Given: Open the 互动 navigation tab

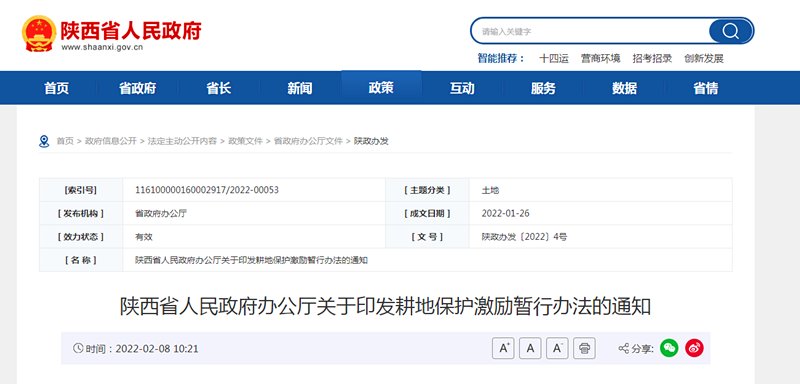Looking at the screenshot, I should point(462,88).
